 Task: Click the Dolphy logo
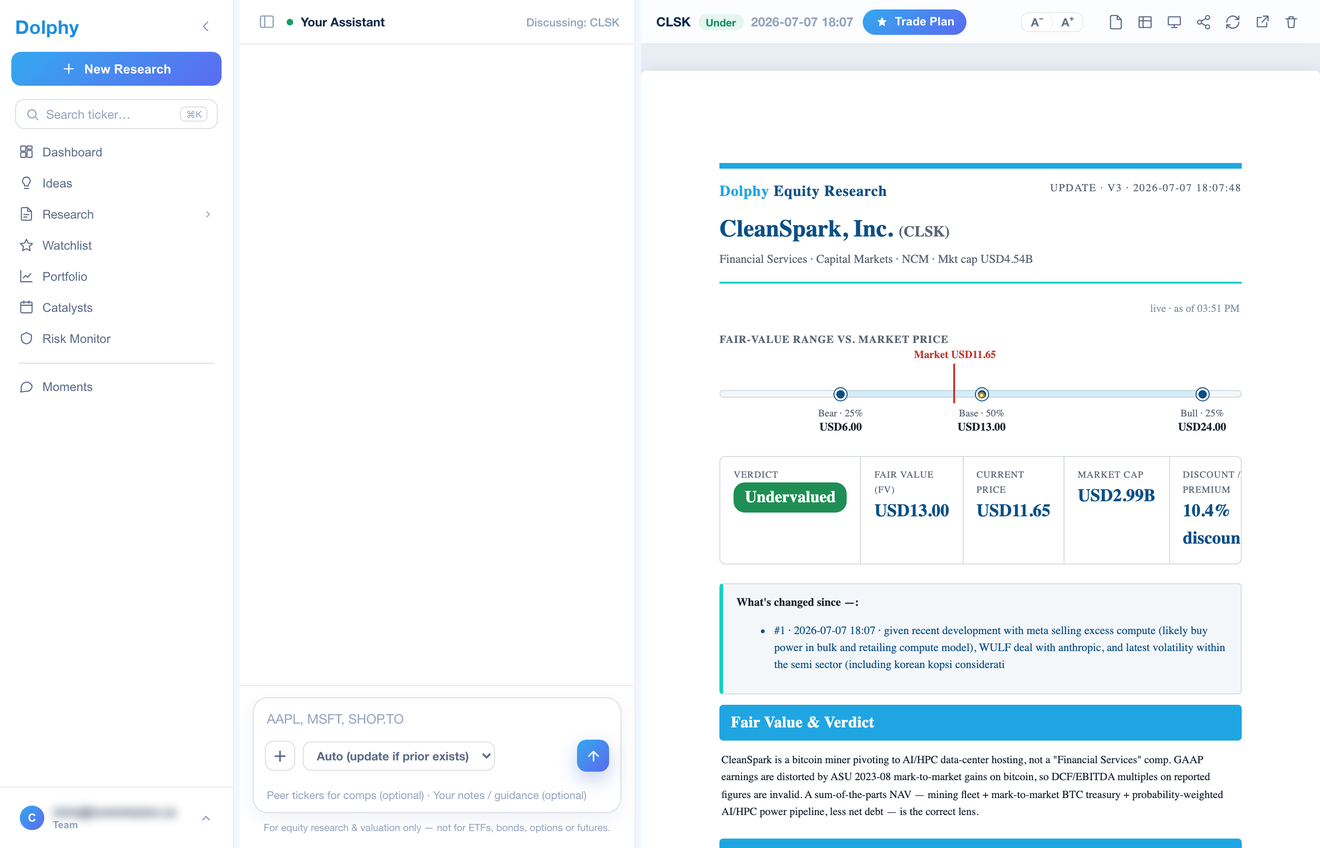(x=47, y=27)
